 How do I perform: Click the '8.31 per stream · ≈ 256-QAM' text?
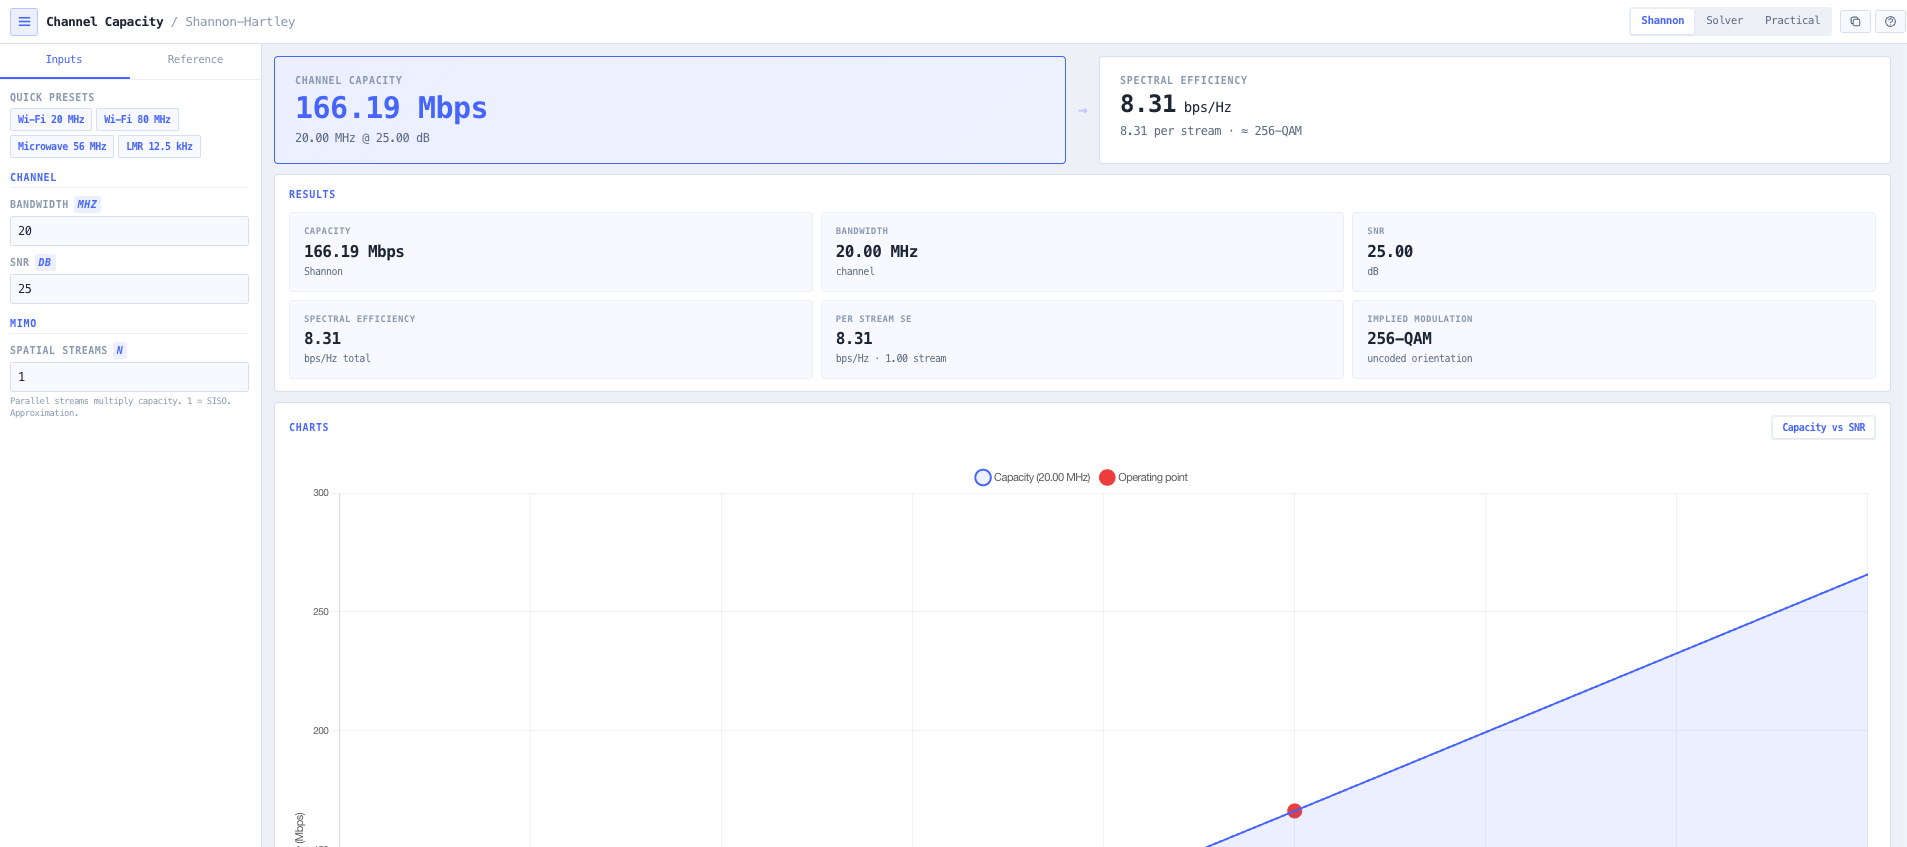point(1211,131)
